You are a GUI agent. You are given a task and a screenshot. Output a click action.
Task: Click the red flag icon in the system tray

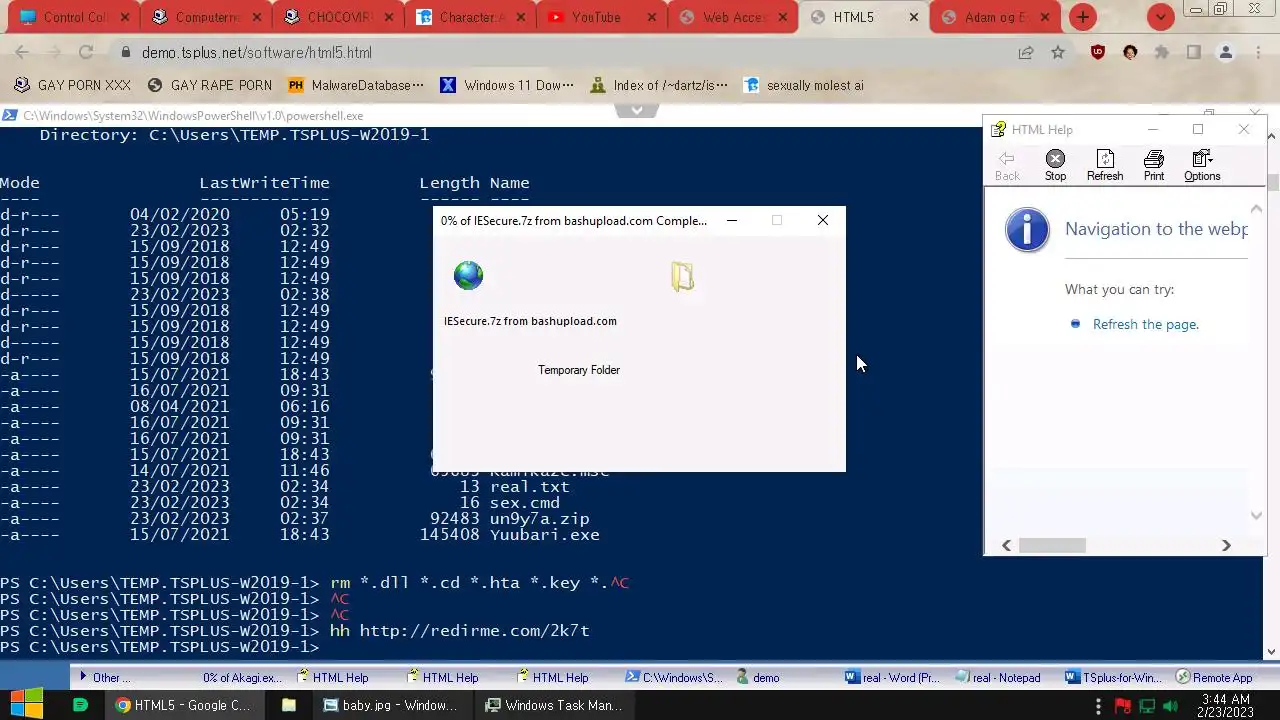click(x=1123, y=707)
